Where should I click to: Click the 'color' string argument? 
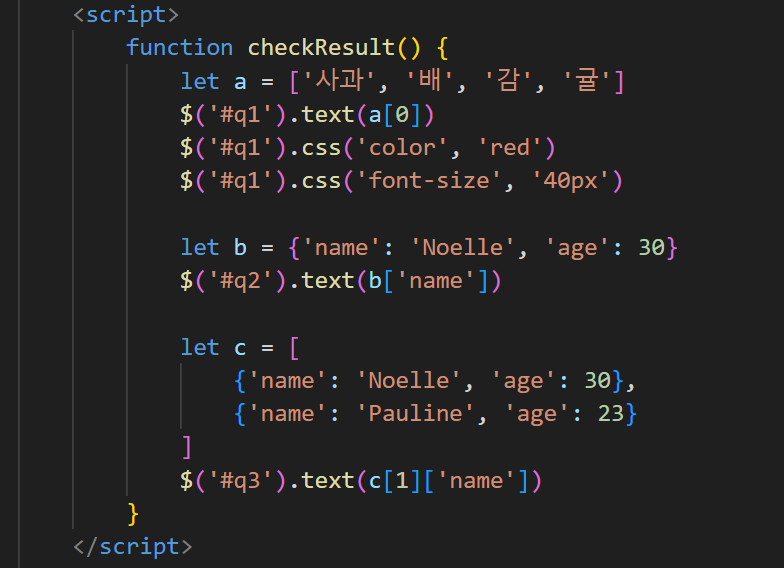402,148
